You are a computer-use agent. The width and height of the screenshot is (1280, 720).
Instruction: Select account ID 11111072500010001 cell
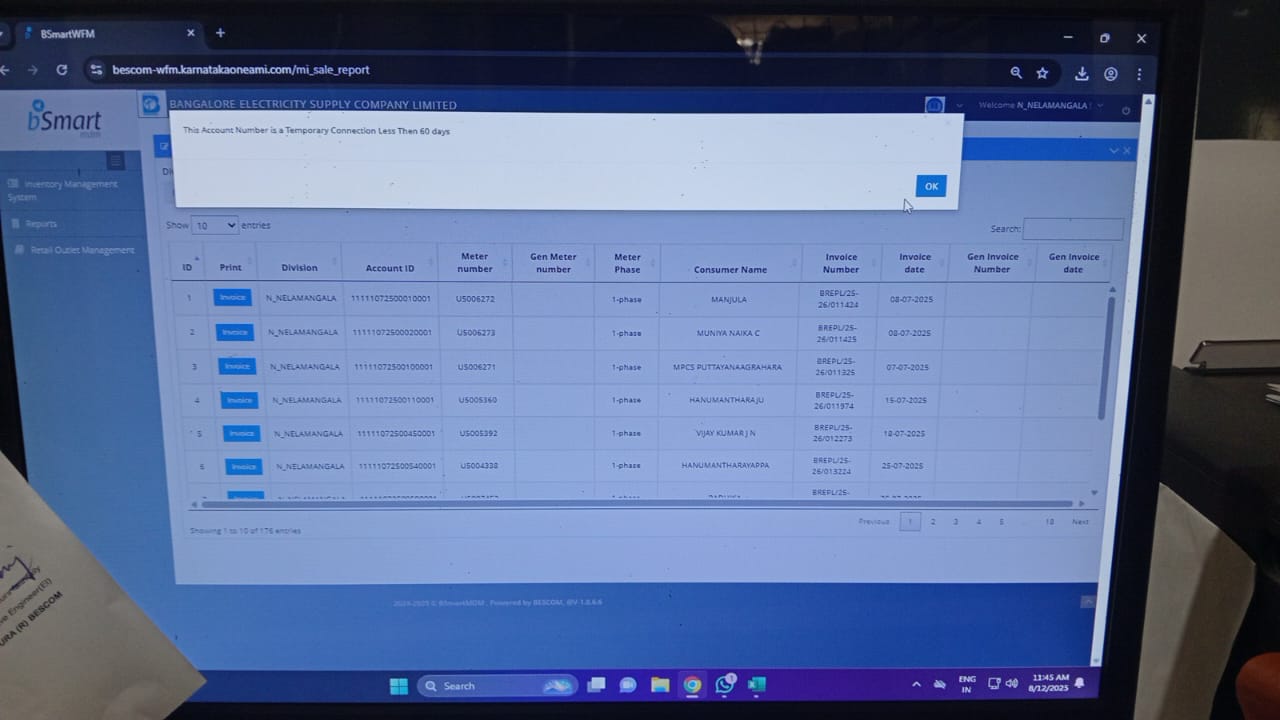pos(390,299)
